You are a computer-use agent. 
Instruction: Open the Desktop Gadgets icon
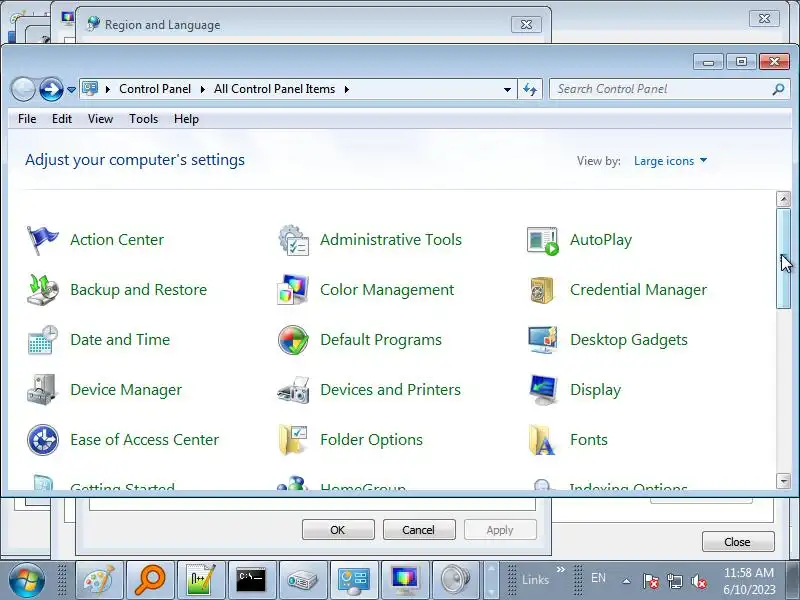[542, 340]
